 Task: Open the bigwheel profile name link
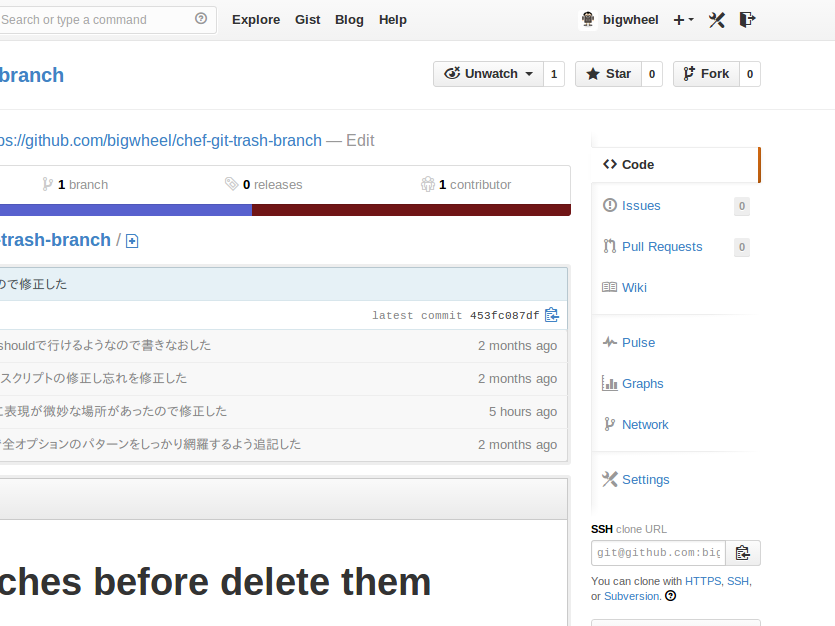tap(631, 20)
